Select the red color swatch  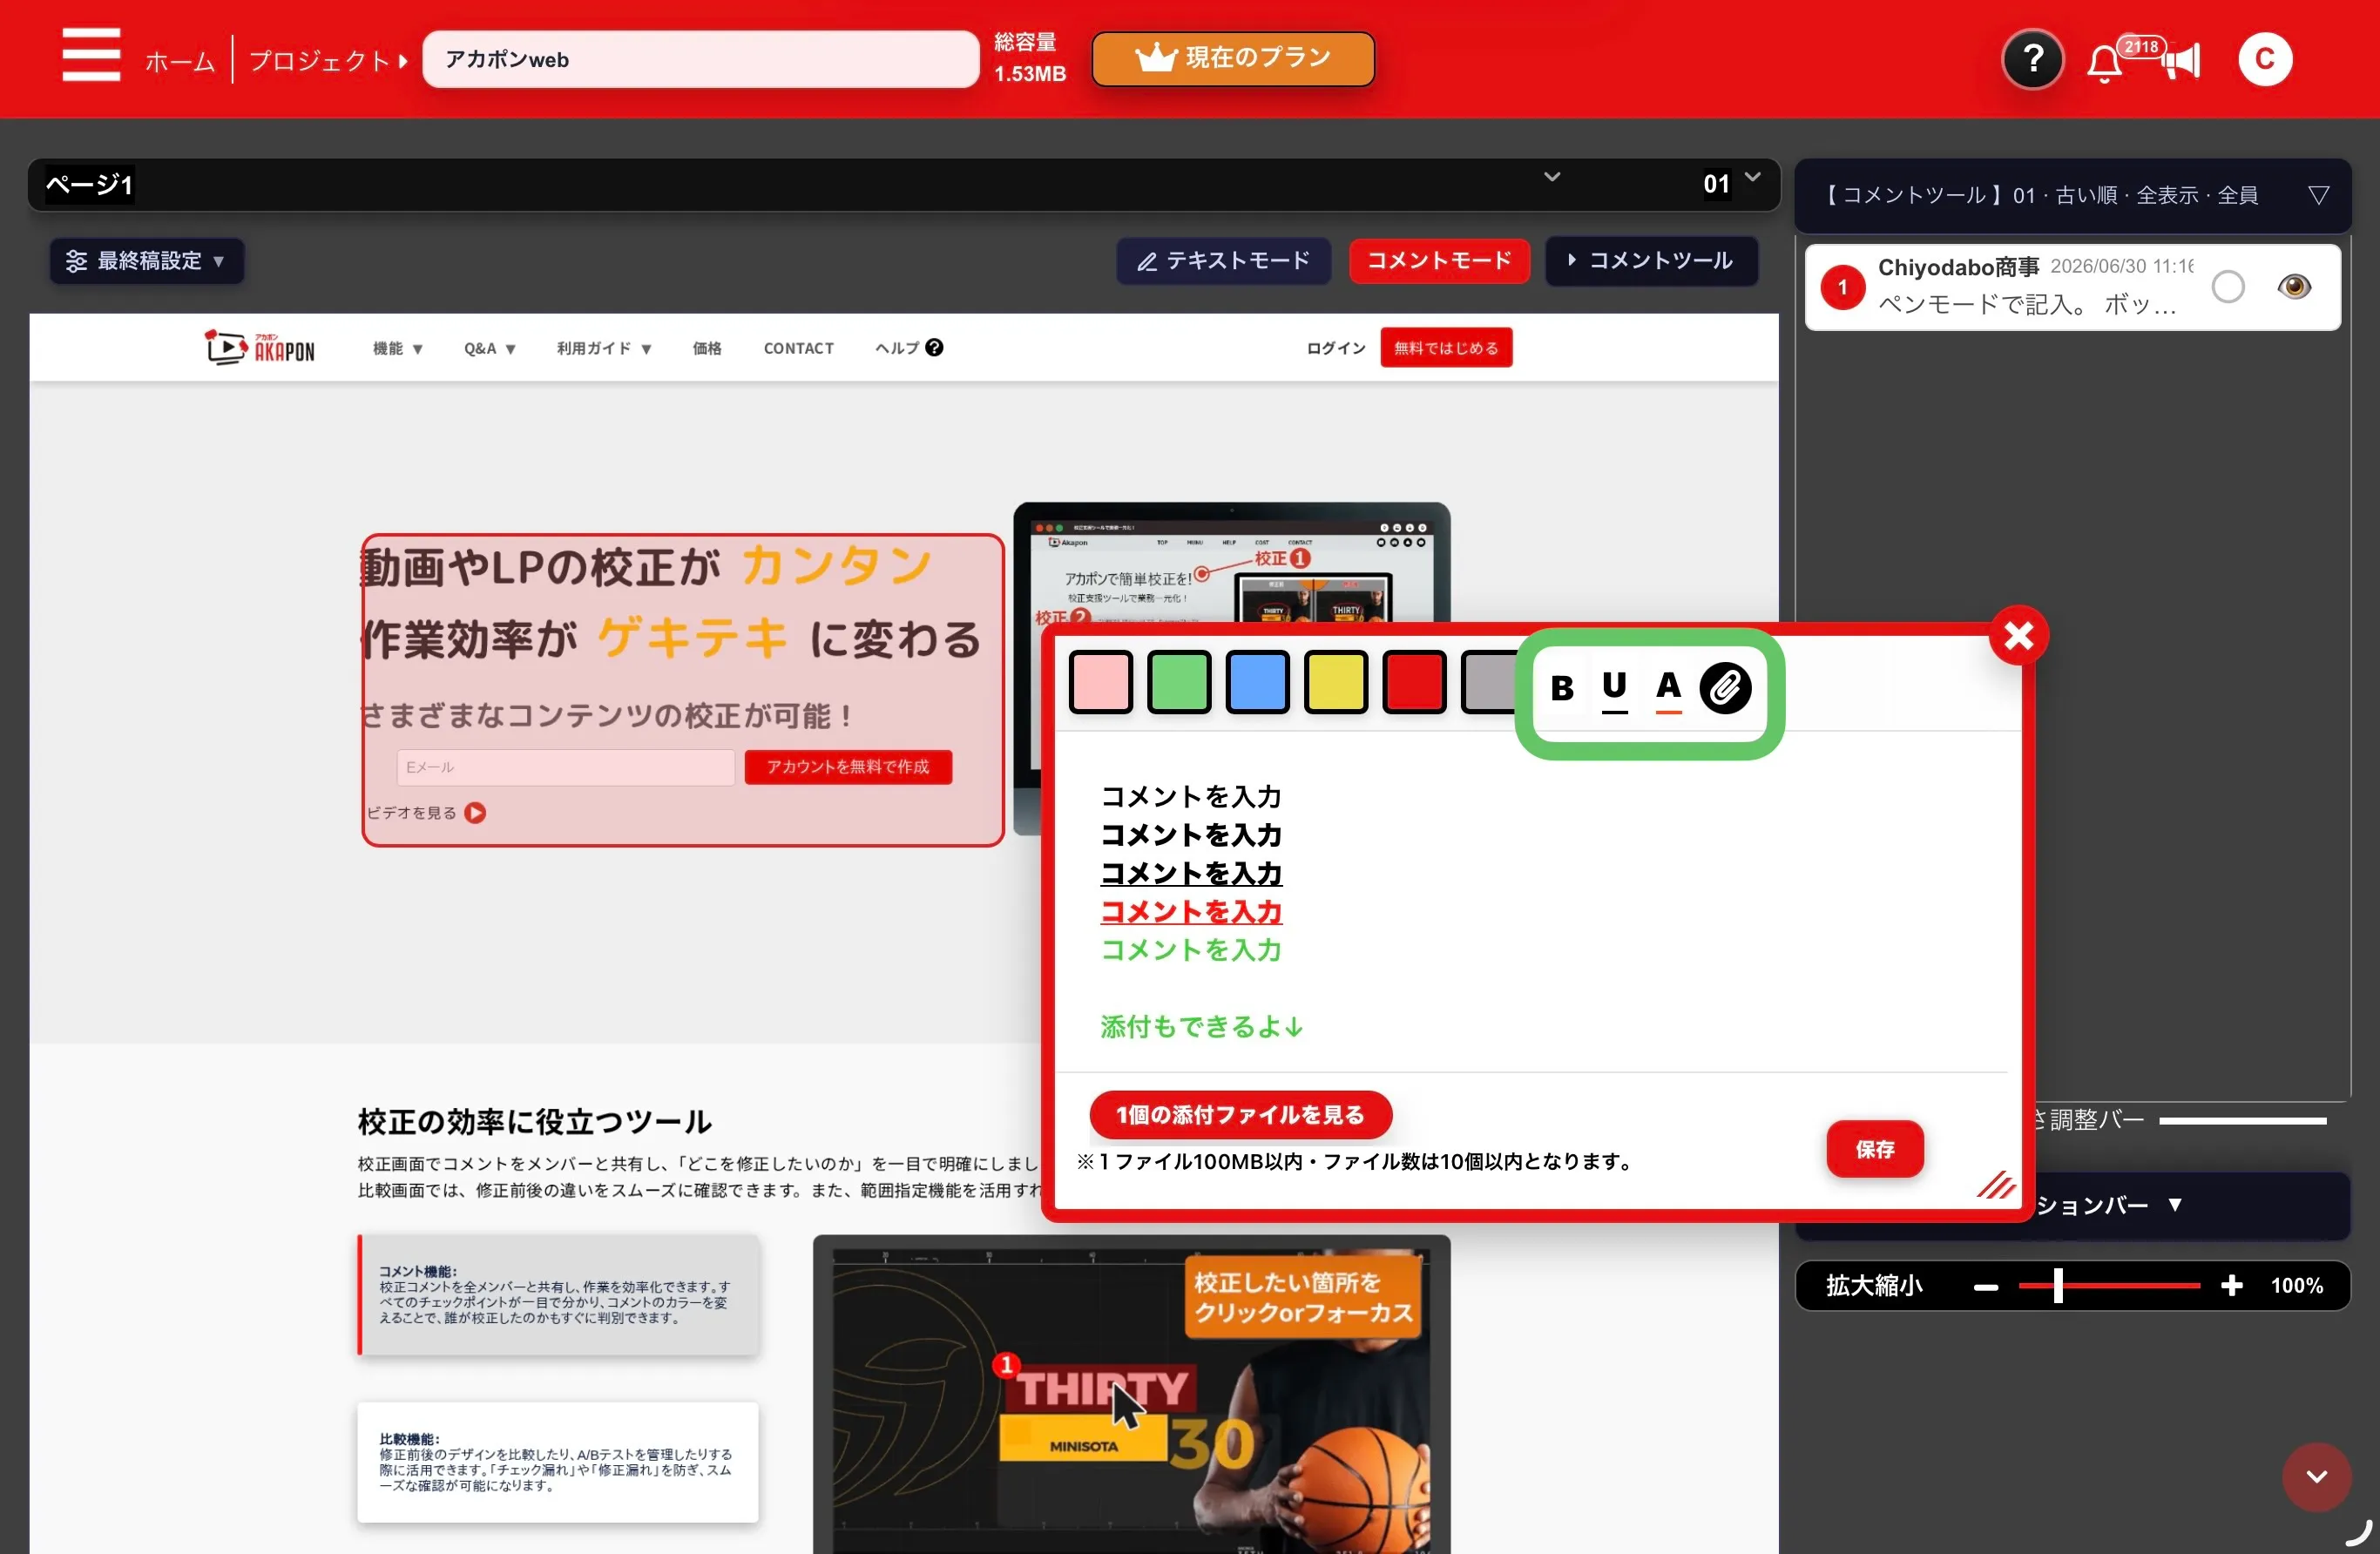point(1413,682)
